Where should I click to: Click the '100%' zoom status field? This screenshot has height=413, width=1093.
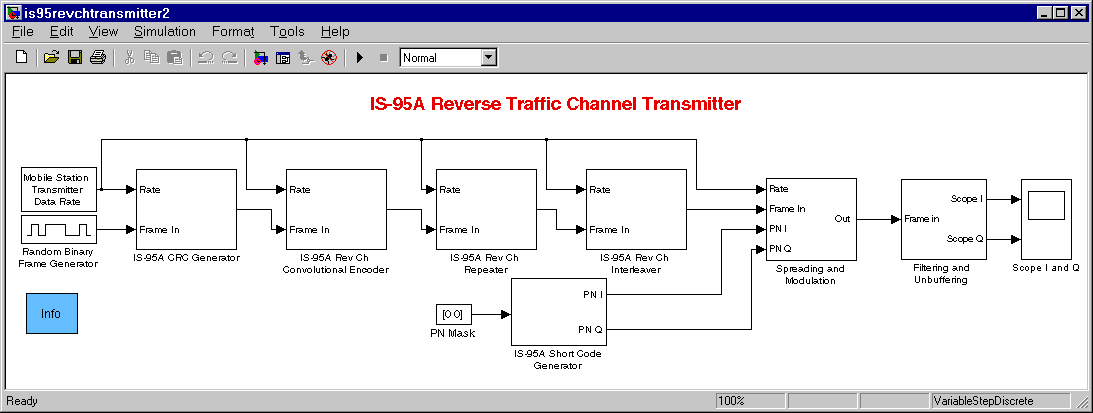click(751, 401)
